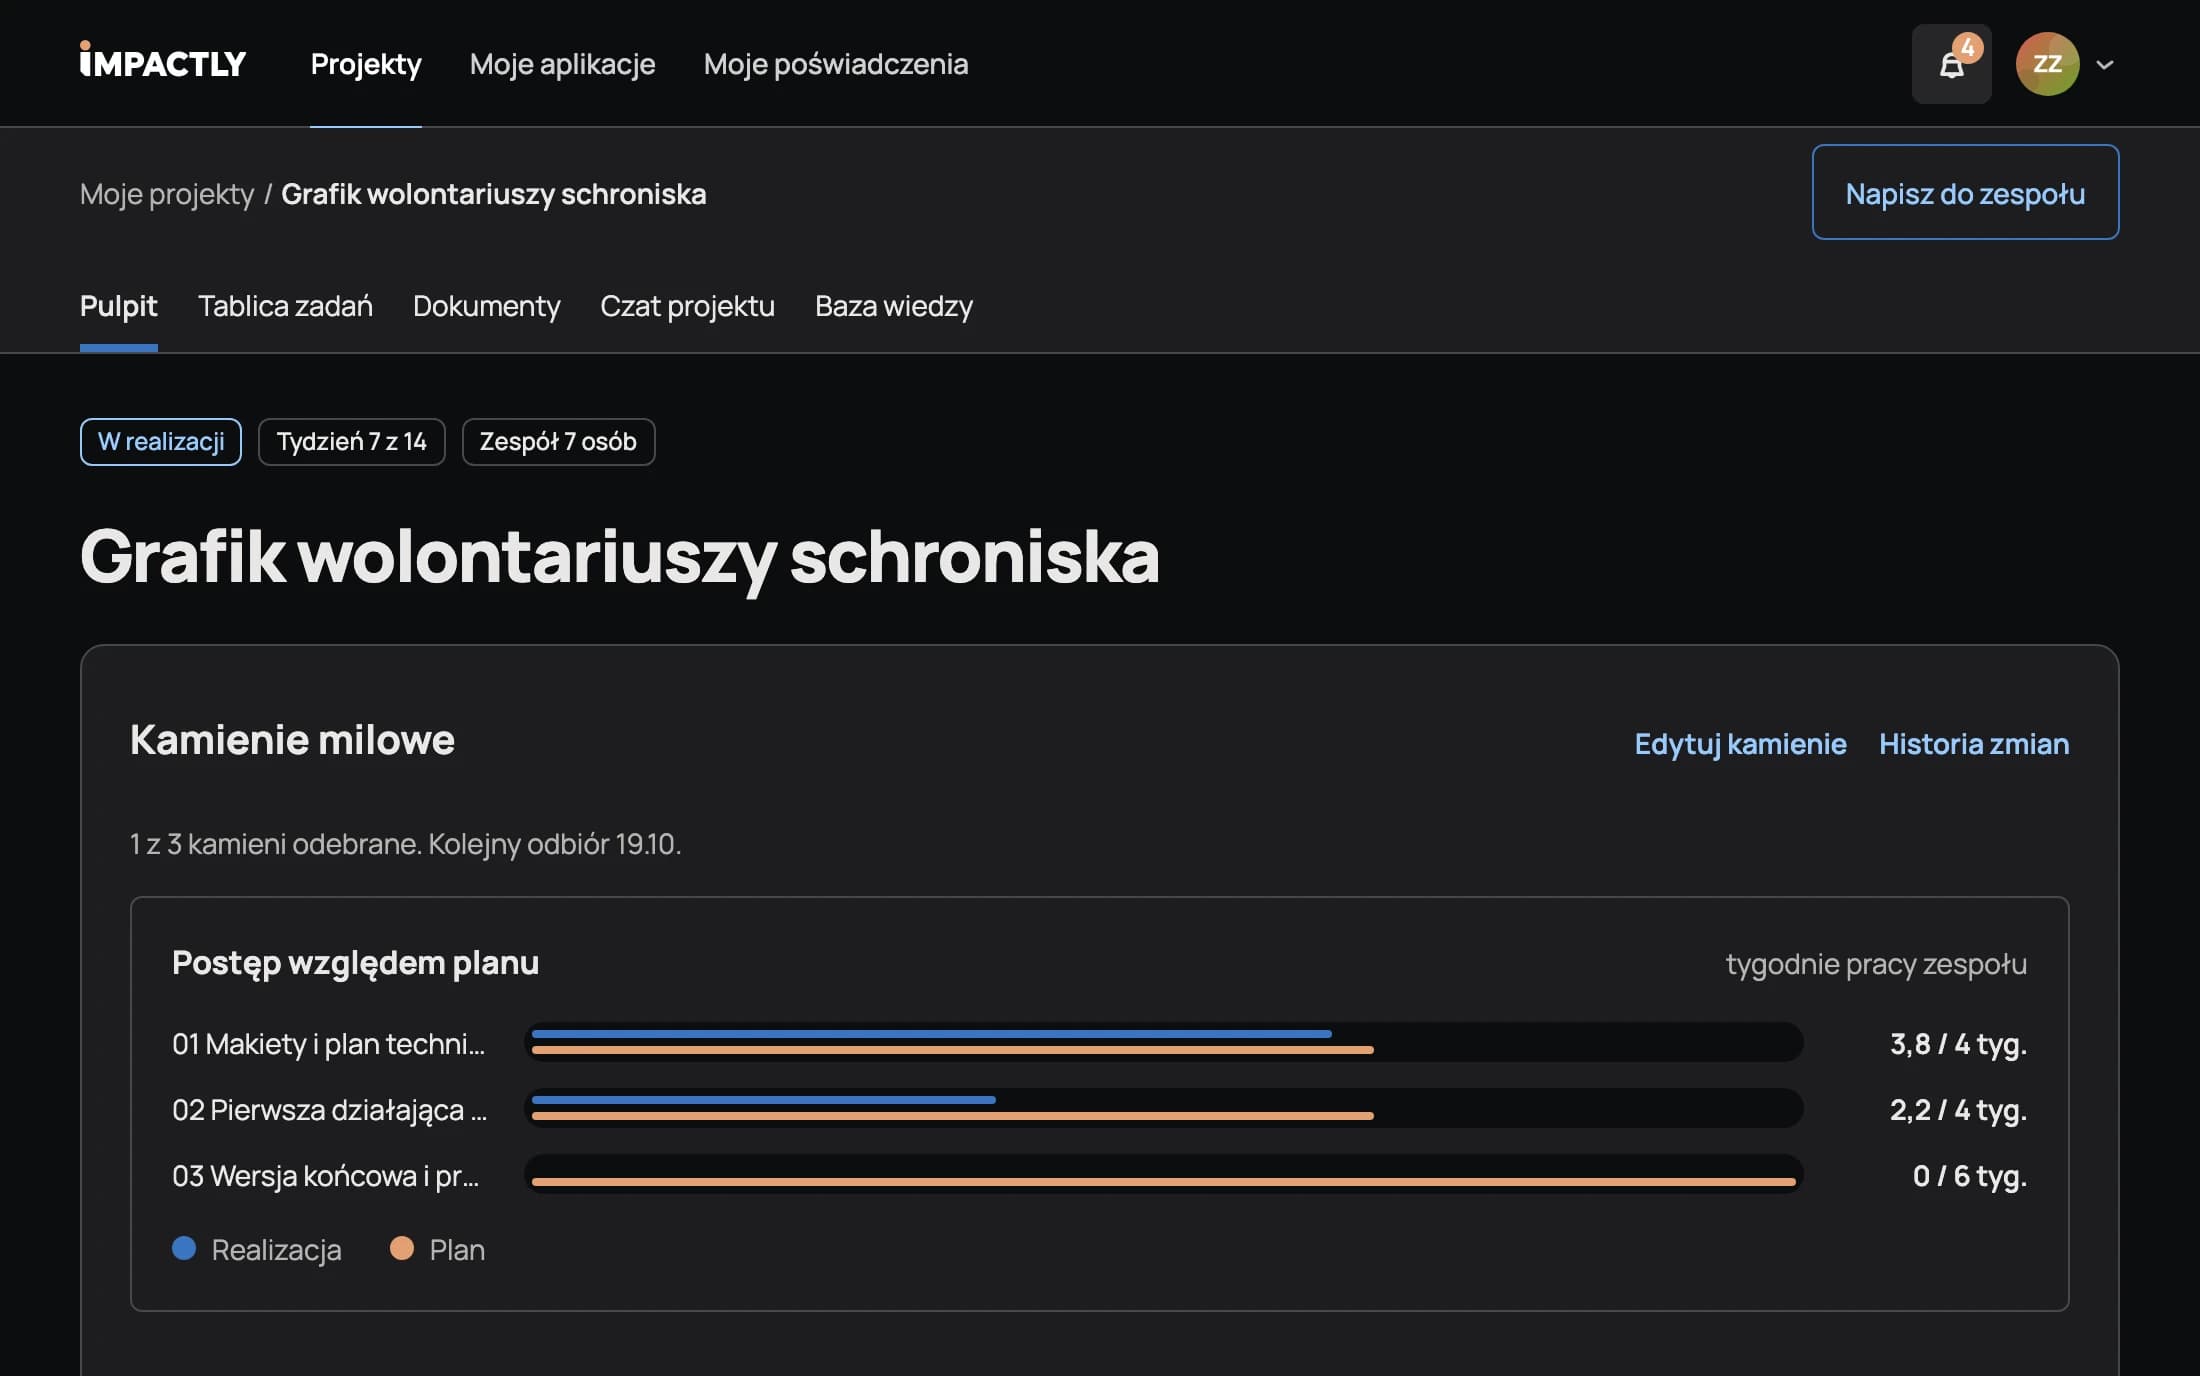The width and height of the screenshot is (2200, 1376).
Task: Click Edytuj kamienie link
Action: tap(1740, 744)
